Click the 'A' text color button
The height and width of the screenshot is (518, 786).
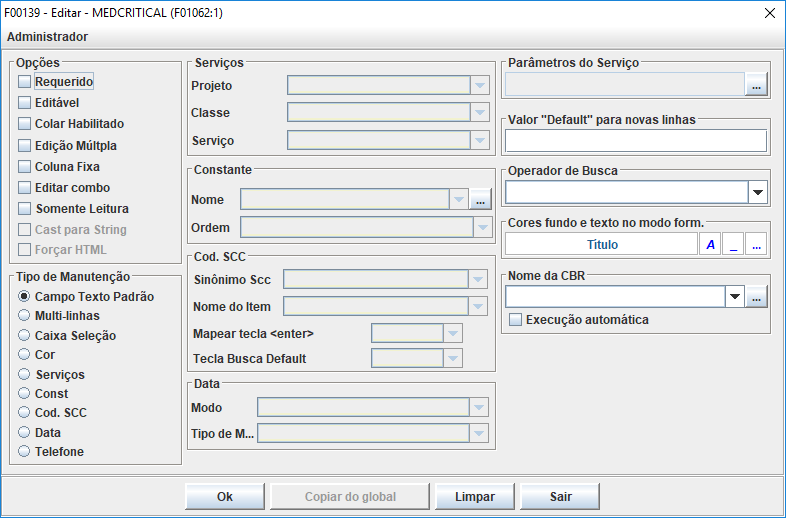pos(711,244)
